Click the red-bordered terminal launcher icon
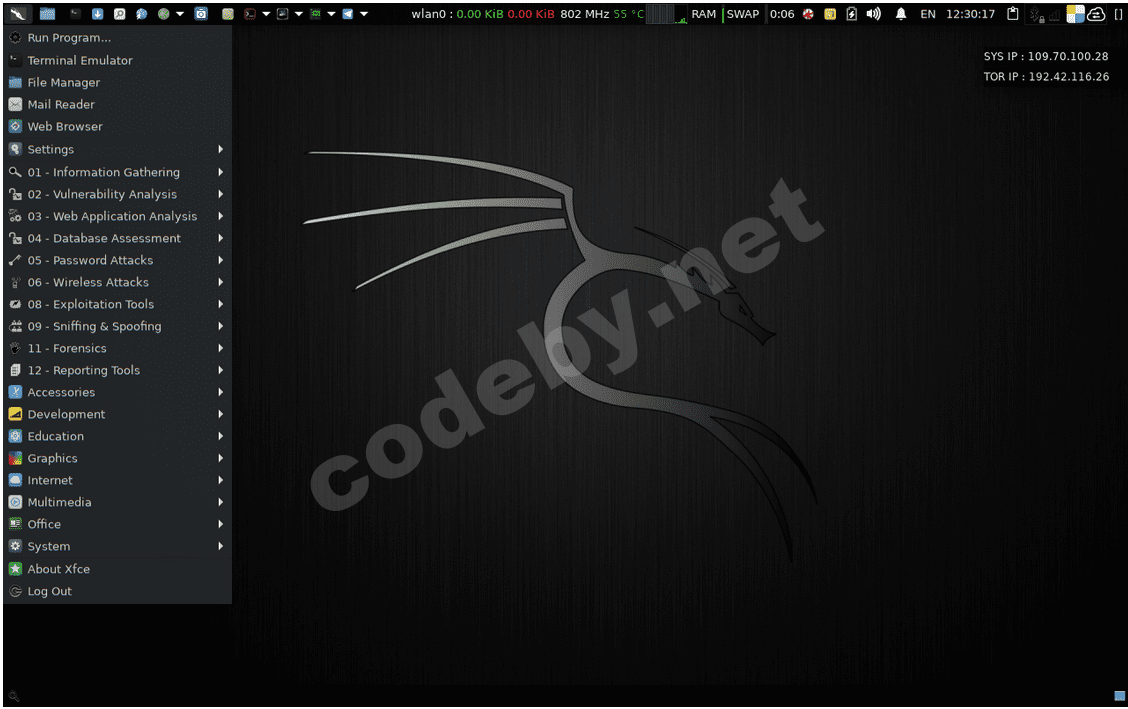 click(250, 14)
